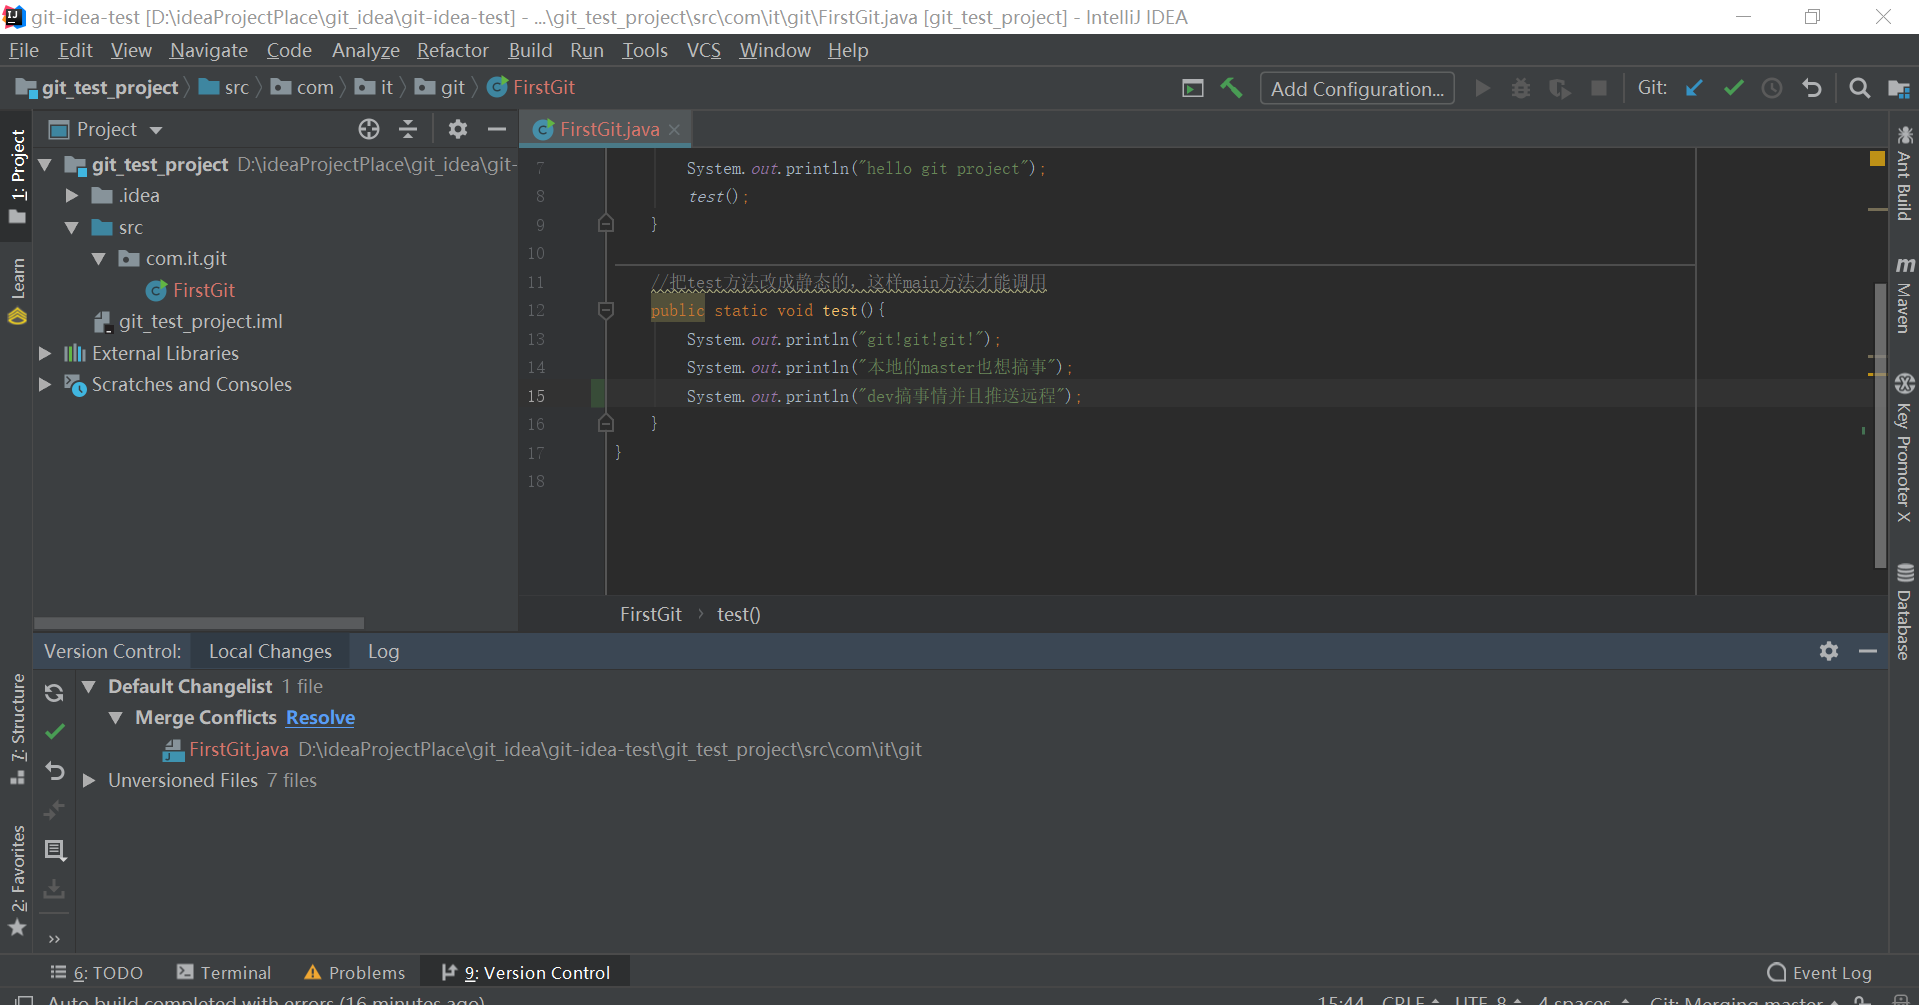Click the changelist comment icon
The width and height of the screenshot is (1919, 1005).
coord(55,850)
